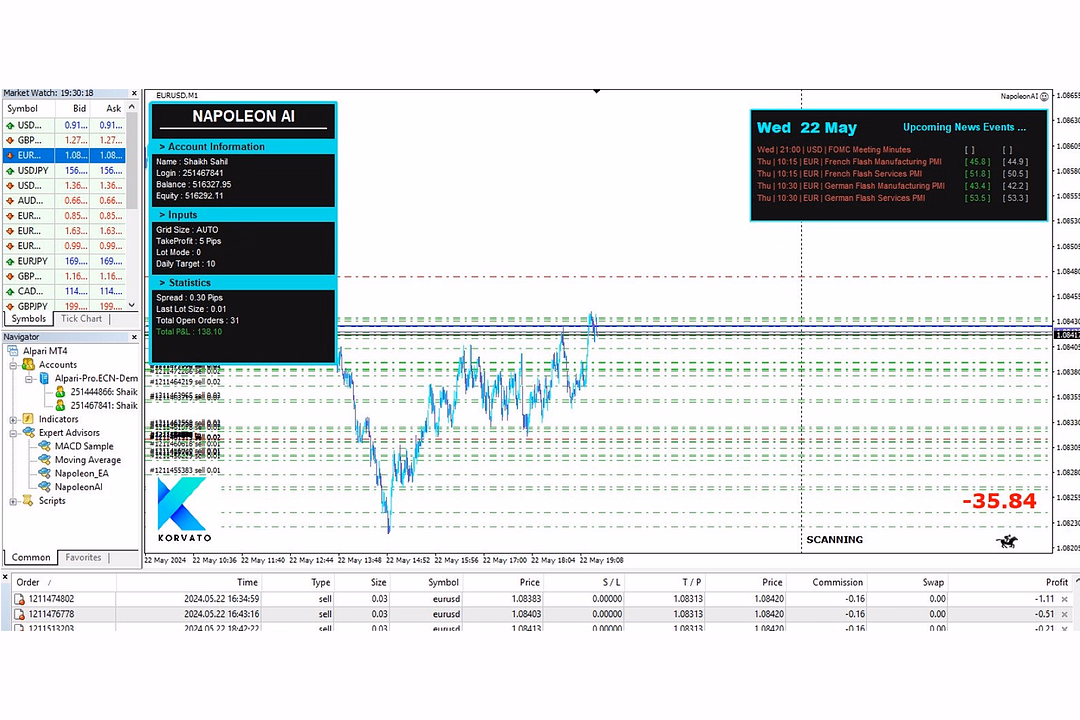Image resolution: width=1080 pixels, height=720 pixels.
Task: Collapse the Expert Advisors tree node
Action: (13, 433)
